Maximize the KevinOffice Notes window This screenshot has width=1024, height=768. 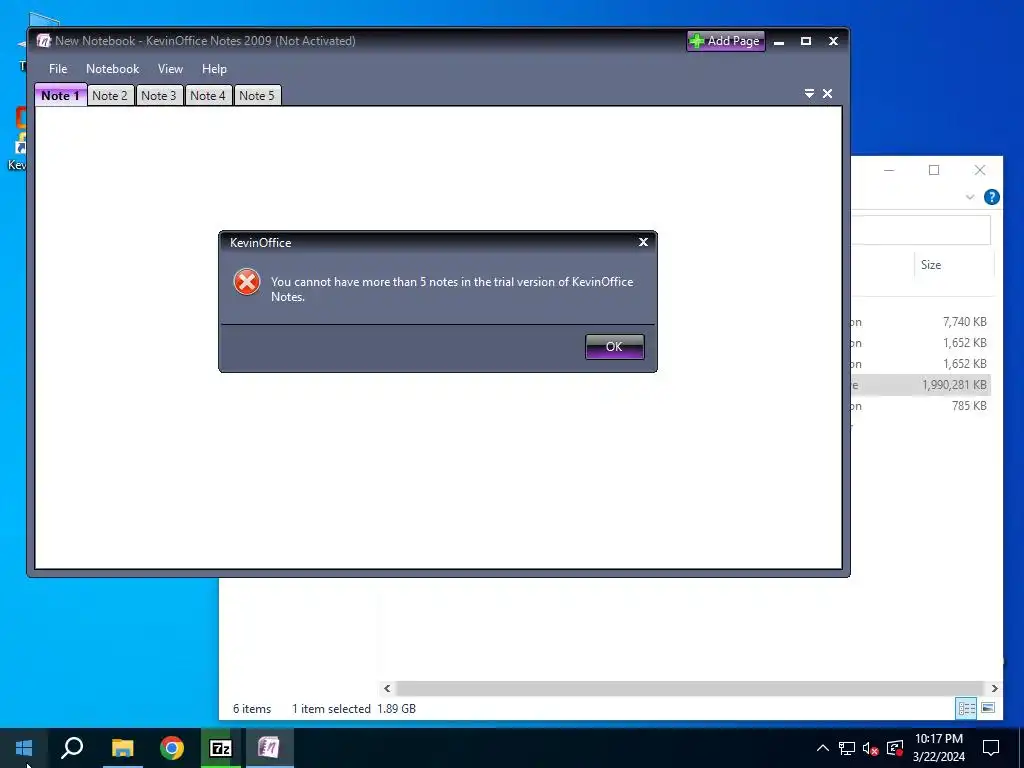pos(806,41)
